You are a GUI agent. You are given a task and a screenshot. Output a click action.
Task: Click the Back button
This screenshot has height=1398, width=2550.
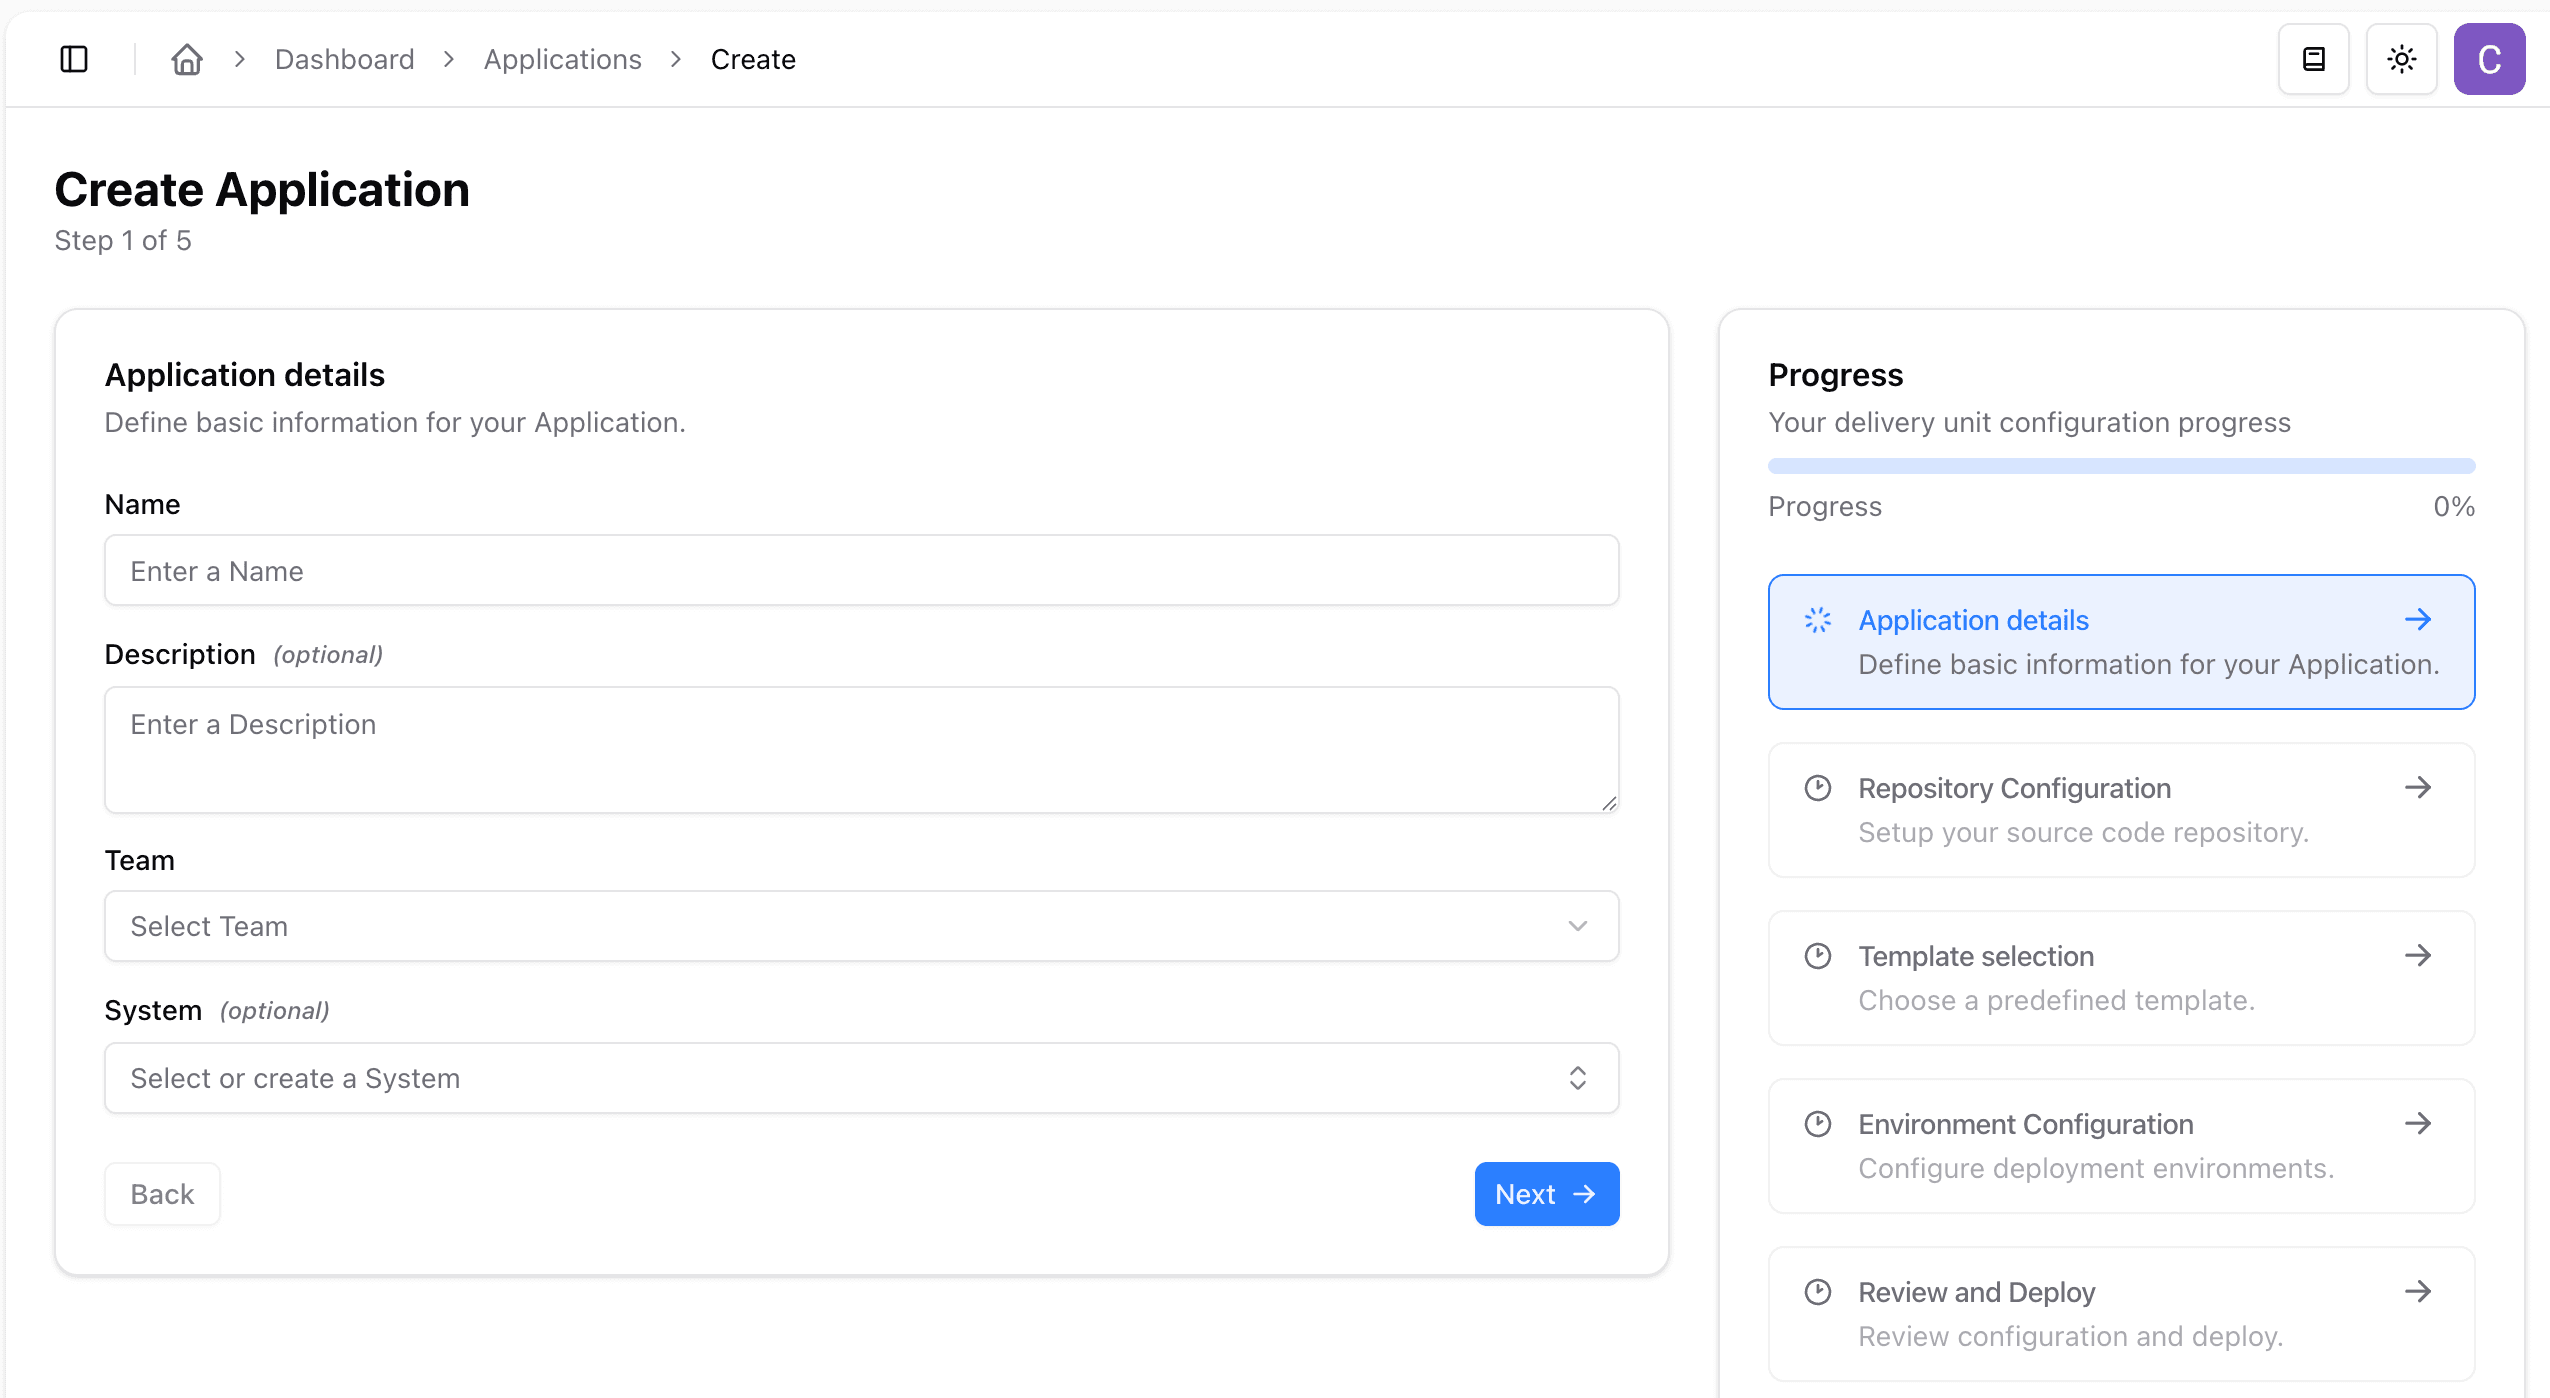tap(162, 1194)
